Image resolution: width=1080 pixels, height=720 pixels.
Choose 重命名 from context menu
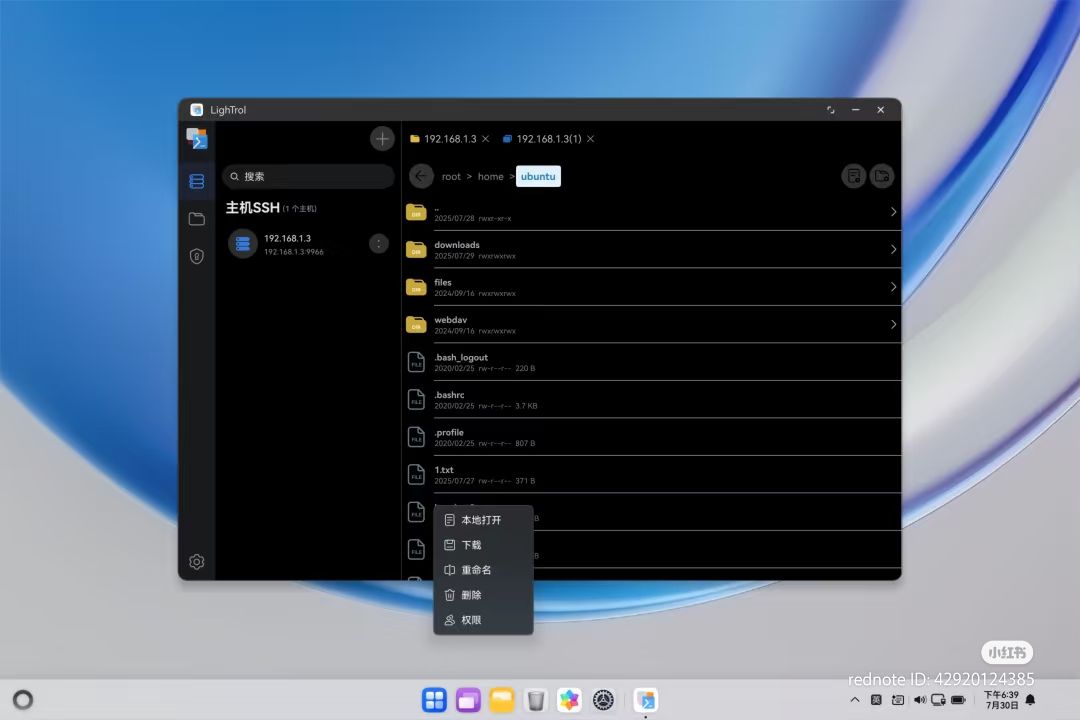click(x=483, y=570)
